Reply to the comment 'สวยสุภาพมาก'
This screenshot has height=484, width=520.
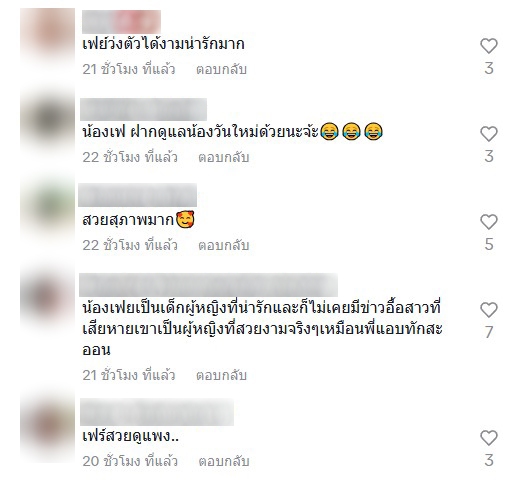224,245
